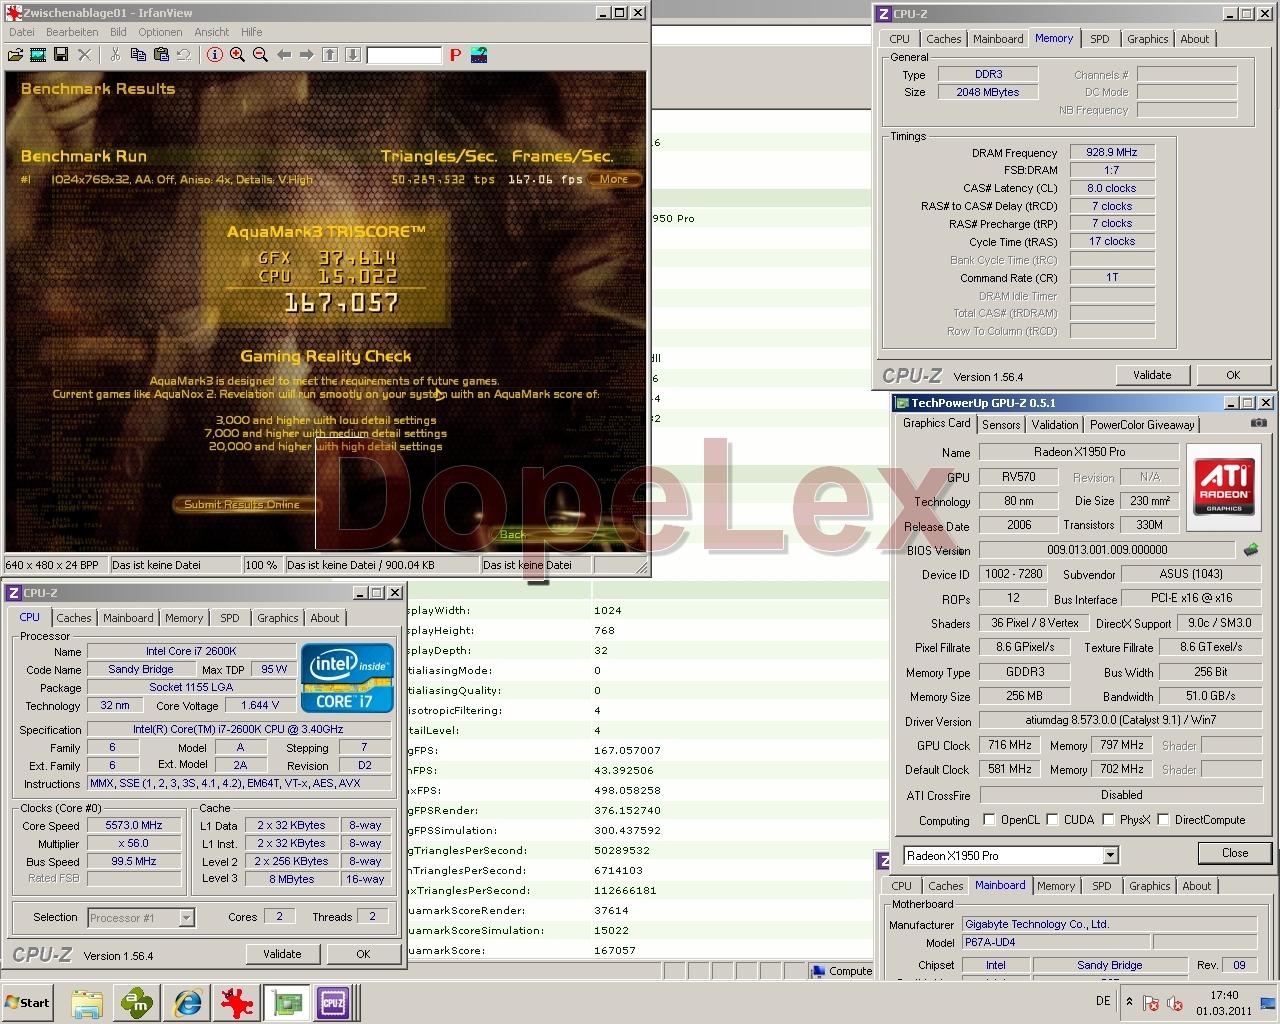Switch to CPU-Z purple taskbar icon
The image size is (1280, 1024).
(x=333, y=1002)
